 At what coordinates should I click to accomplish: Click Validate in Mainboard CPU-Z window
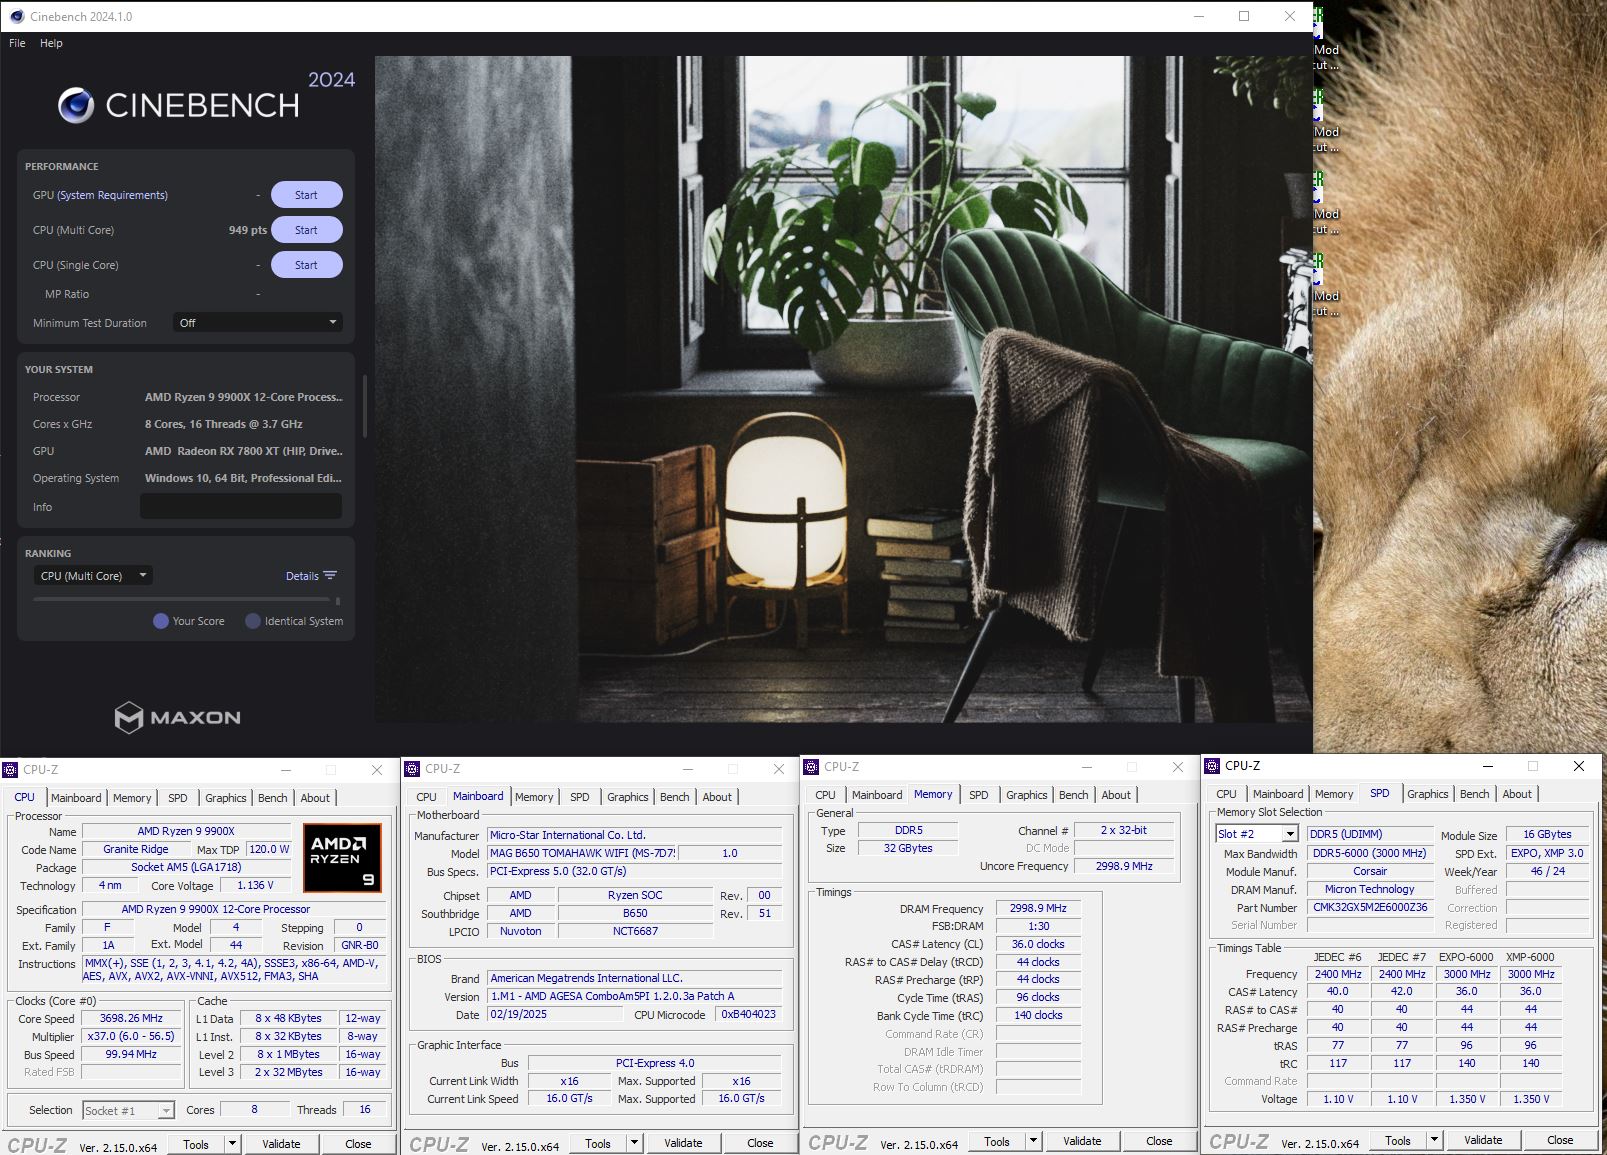[x=683, y=1143]
